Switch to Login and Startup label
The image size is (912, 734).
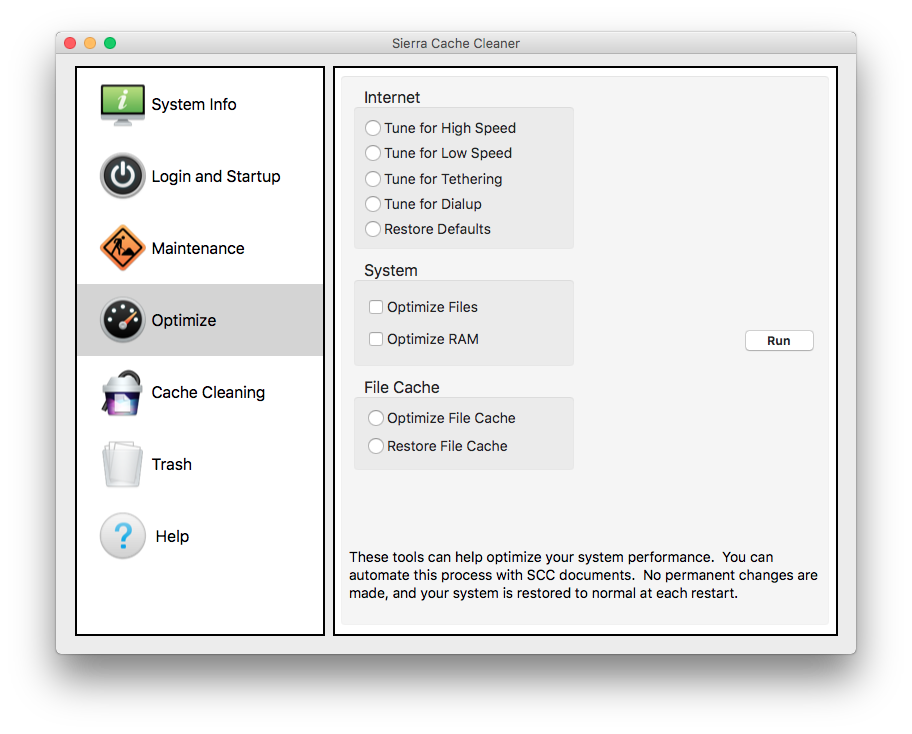tap(216, 176)
